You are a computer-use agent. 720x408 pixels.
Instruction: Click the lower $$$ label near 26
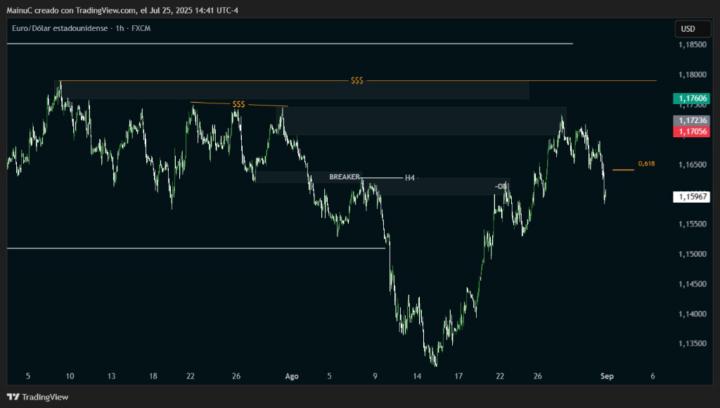tap(238, 104)
